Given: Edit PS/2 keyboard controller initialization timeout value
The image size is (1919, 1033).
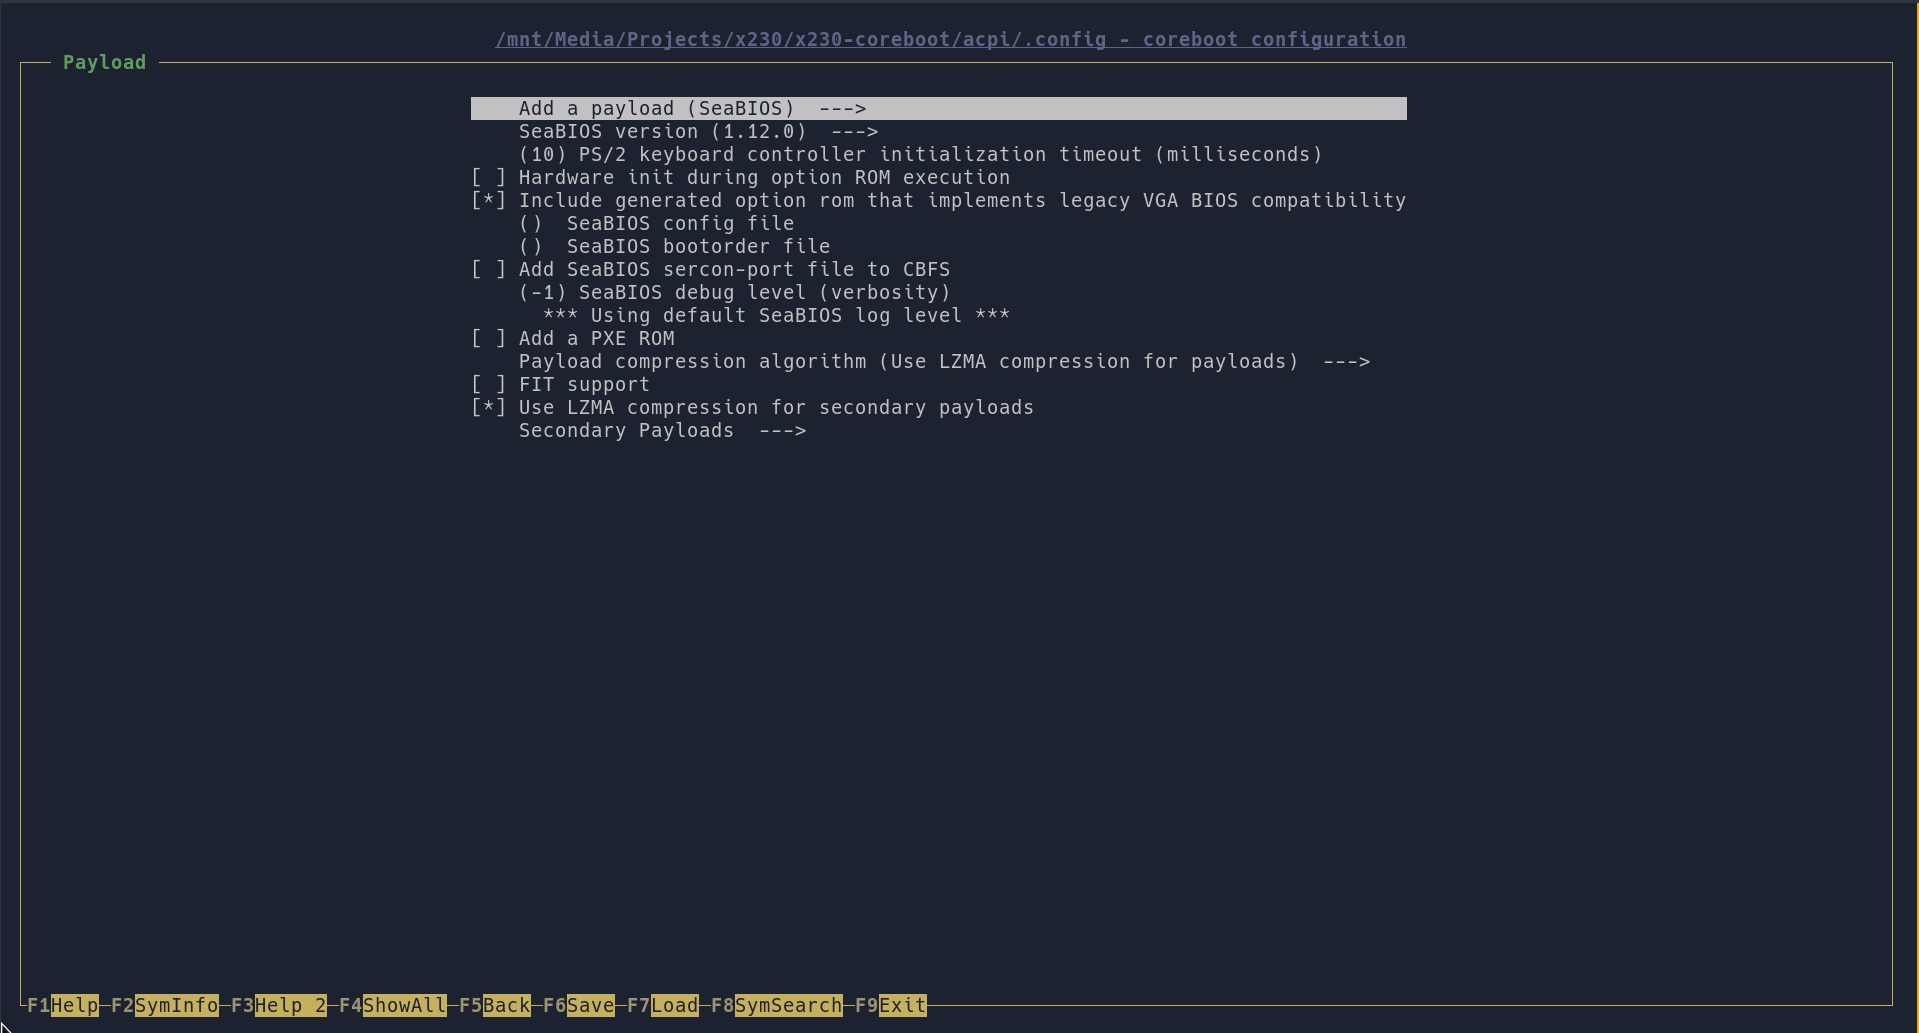Looking at the screenshot, I should point(920,155).
